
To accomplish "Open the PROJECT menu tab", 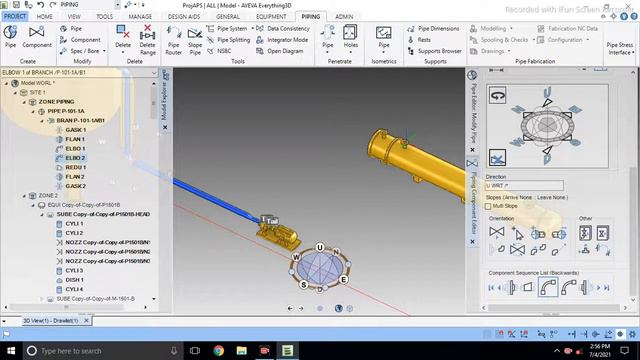I will 15,16.
